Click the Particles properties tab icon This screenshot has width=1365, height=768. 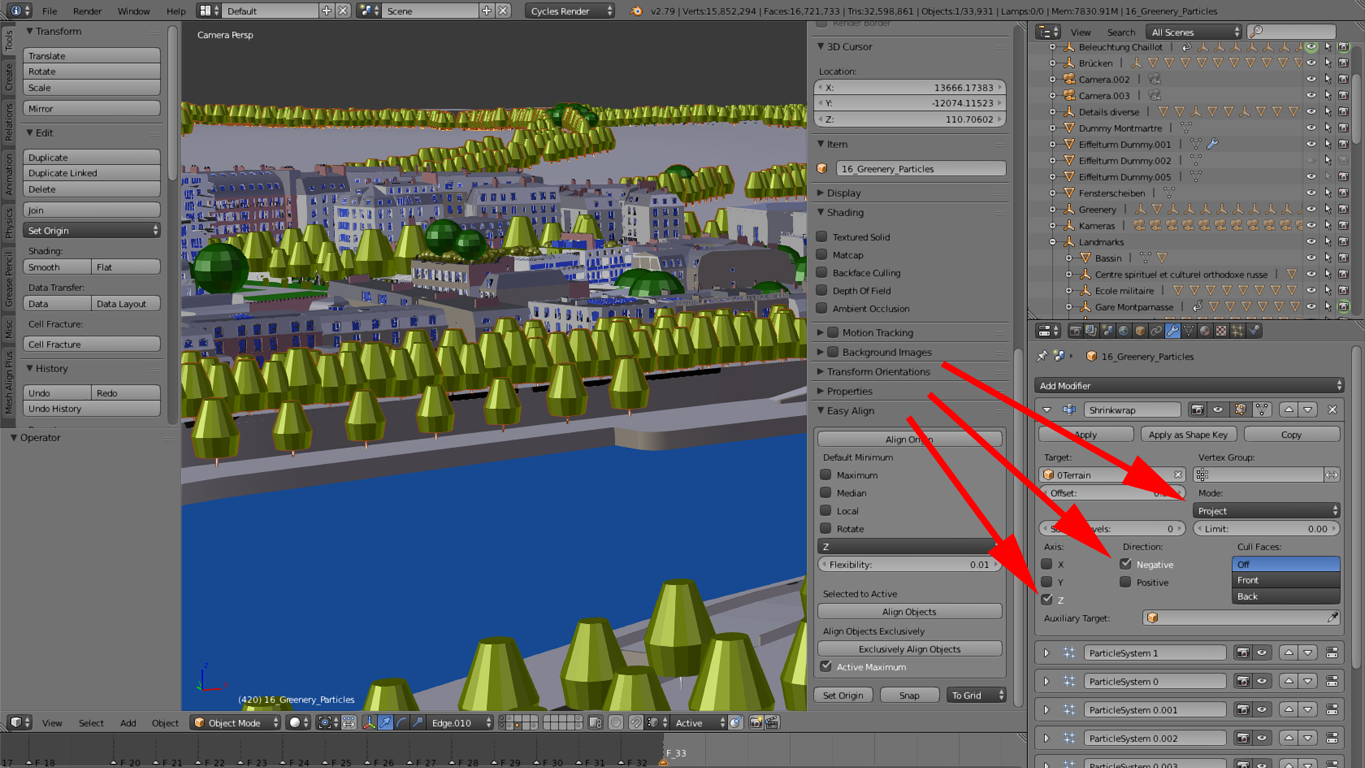[1237, 331]
